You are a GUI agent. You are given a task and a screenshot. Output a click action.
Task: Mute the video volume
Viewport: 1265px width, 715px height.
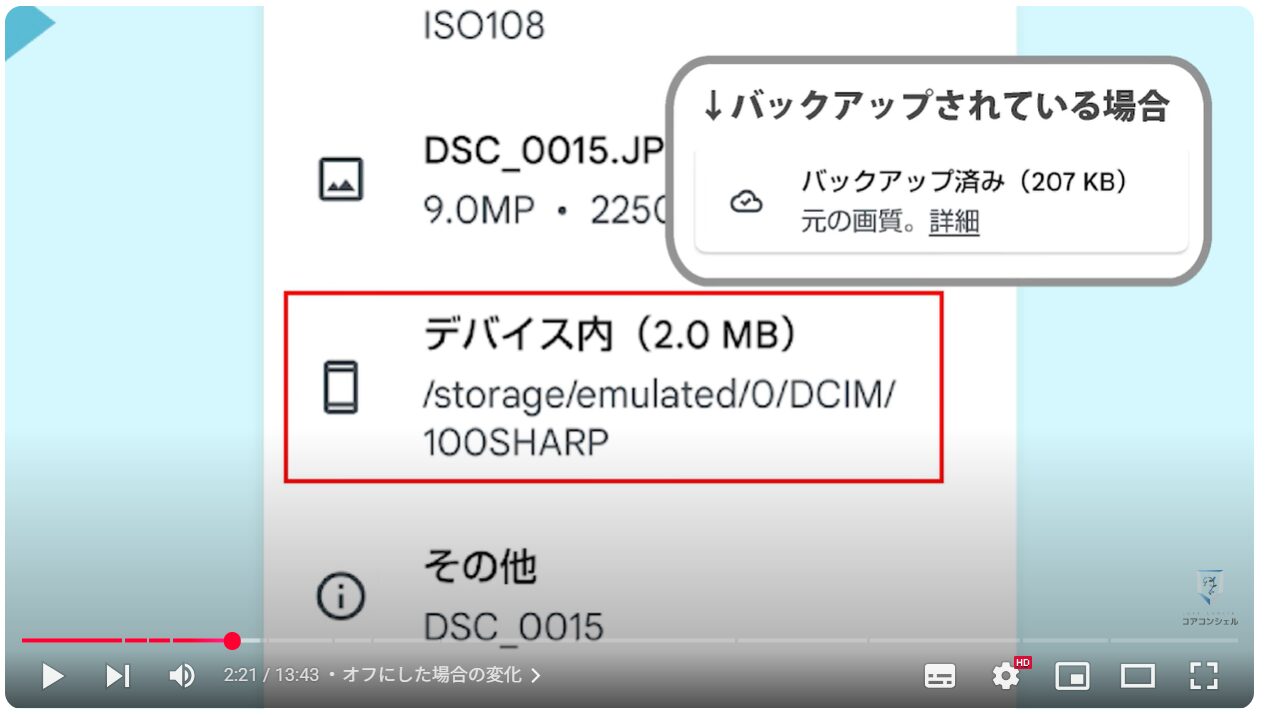coord(182,677)
